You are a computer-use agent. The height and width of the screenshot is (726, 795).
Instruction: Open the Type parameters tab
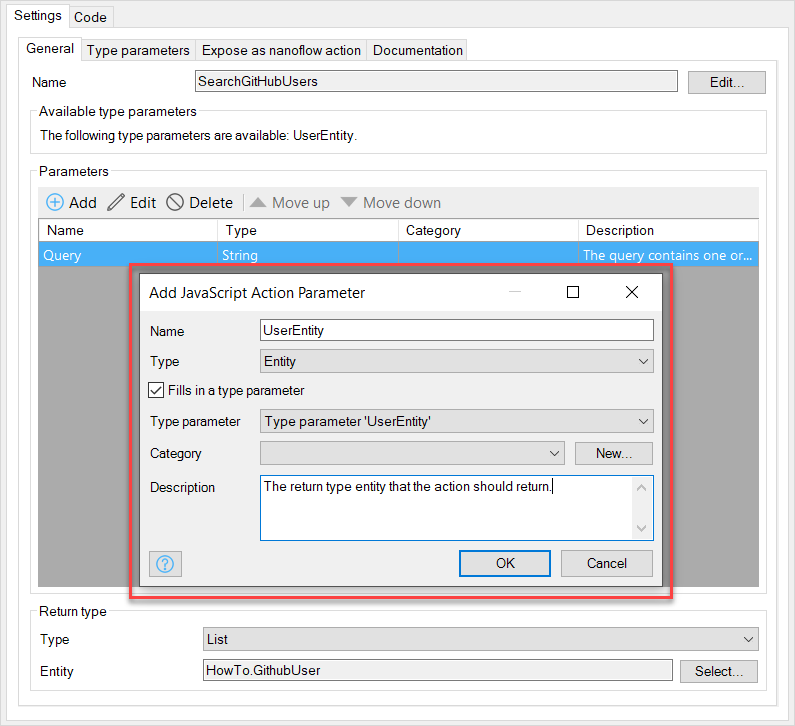coord(138,50)
